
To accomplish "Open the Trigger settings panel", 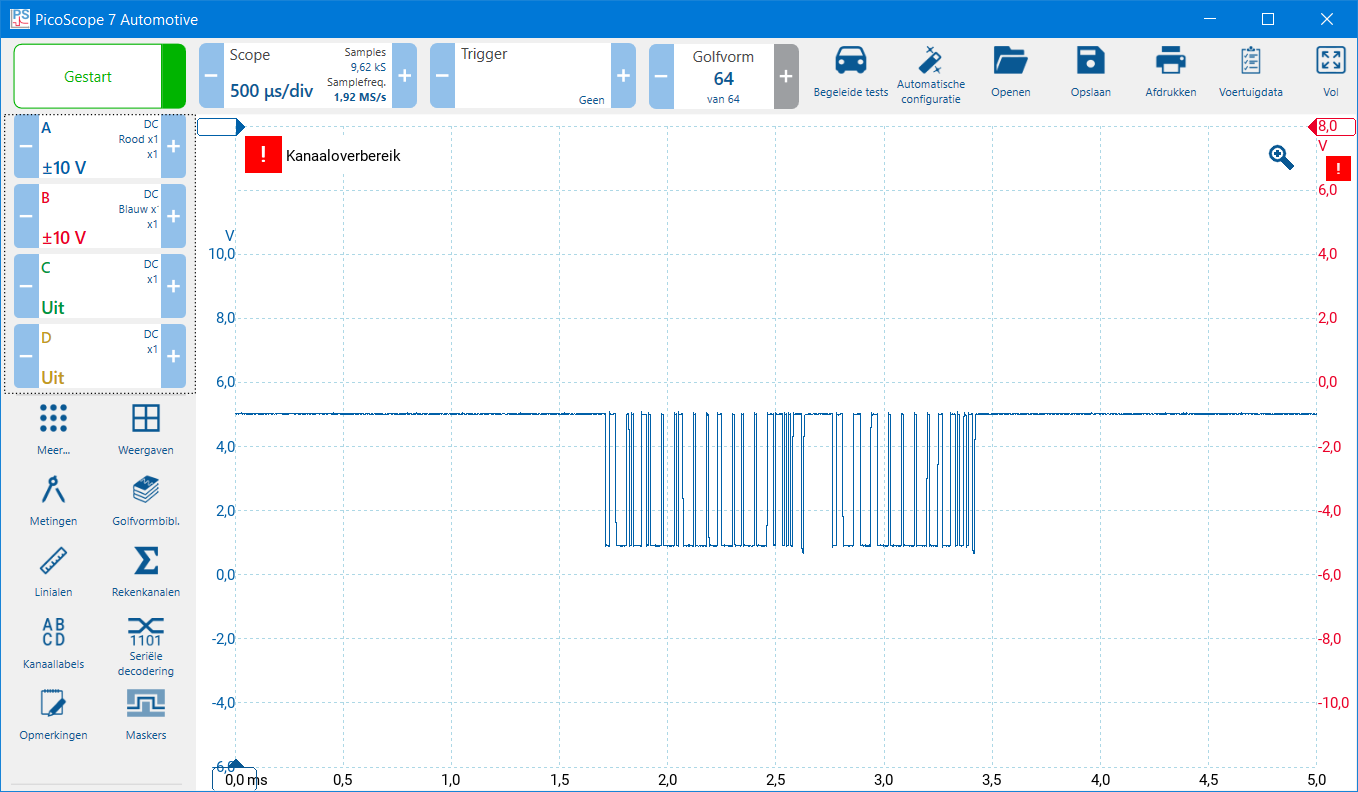I will 532,76.
